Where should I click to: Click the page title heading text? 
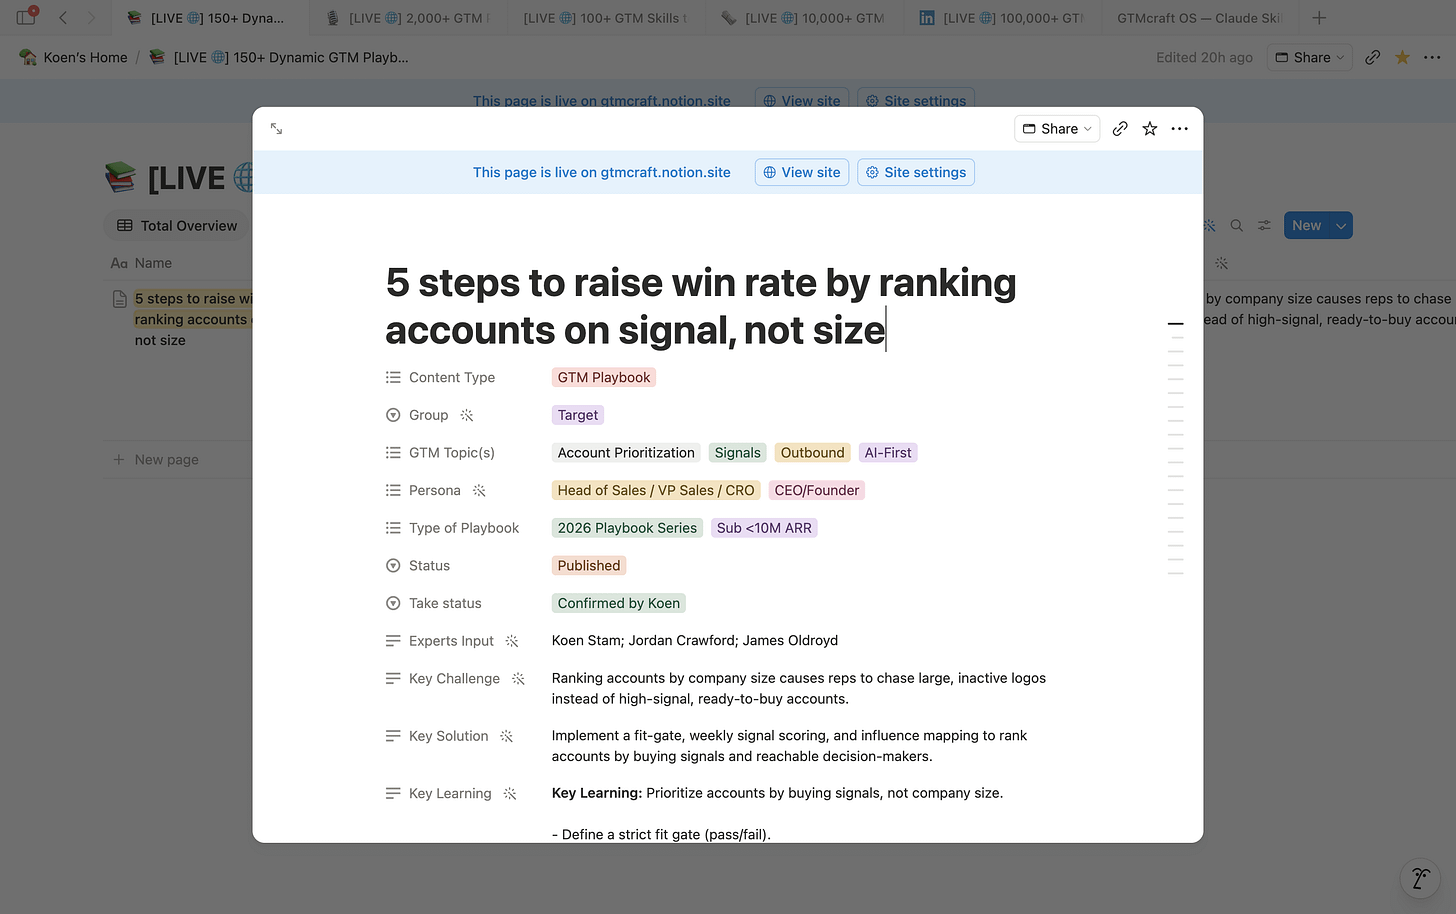click(x=700, y=306)
